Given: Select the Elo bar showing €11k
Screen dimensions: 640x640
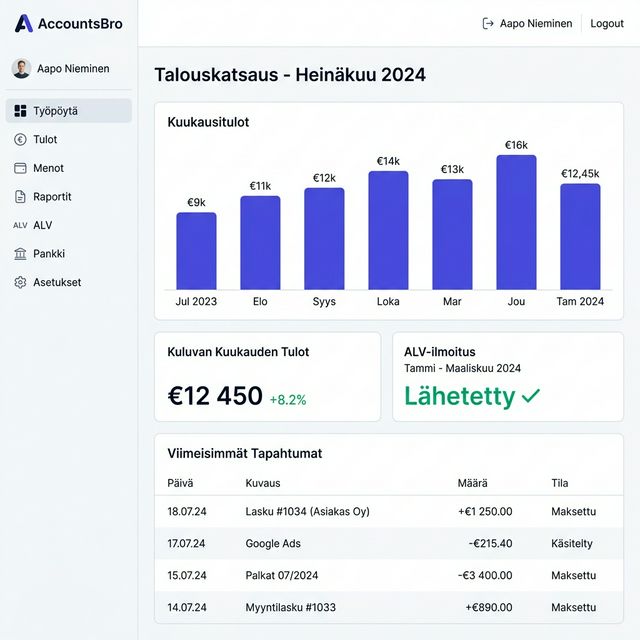Looking at the screenshot, I should point(260,243).
